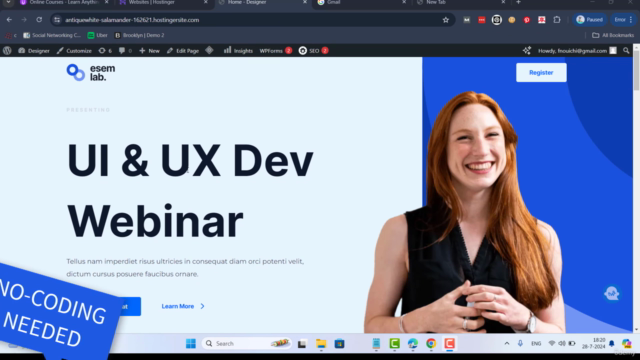Open the tab search dropdown arrow
Viewport: 640px width, 360px height.
coord(8,2)
